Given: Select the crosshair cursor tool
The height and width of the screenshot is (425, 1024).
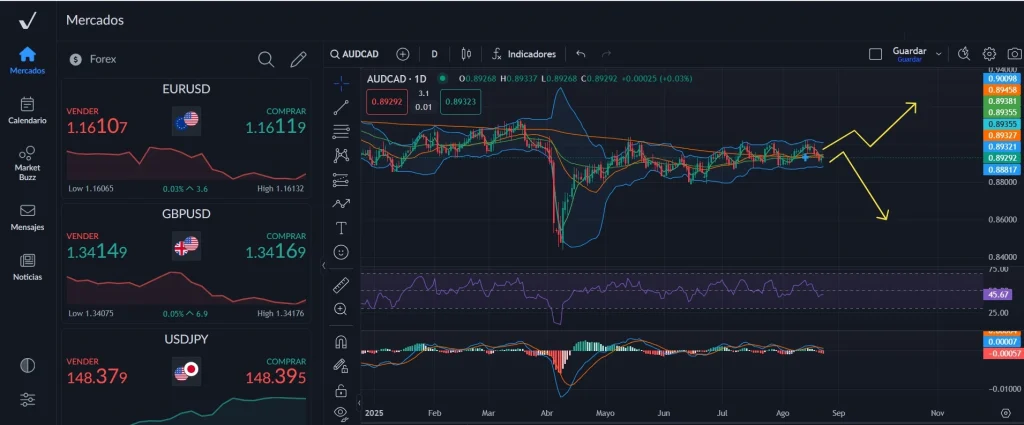Looking at the screenshot, I should click(x=341, y=84).
